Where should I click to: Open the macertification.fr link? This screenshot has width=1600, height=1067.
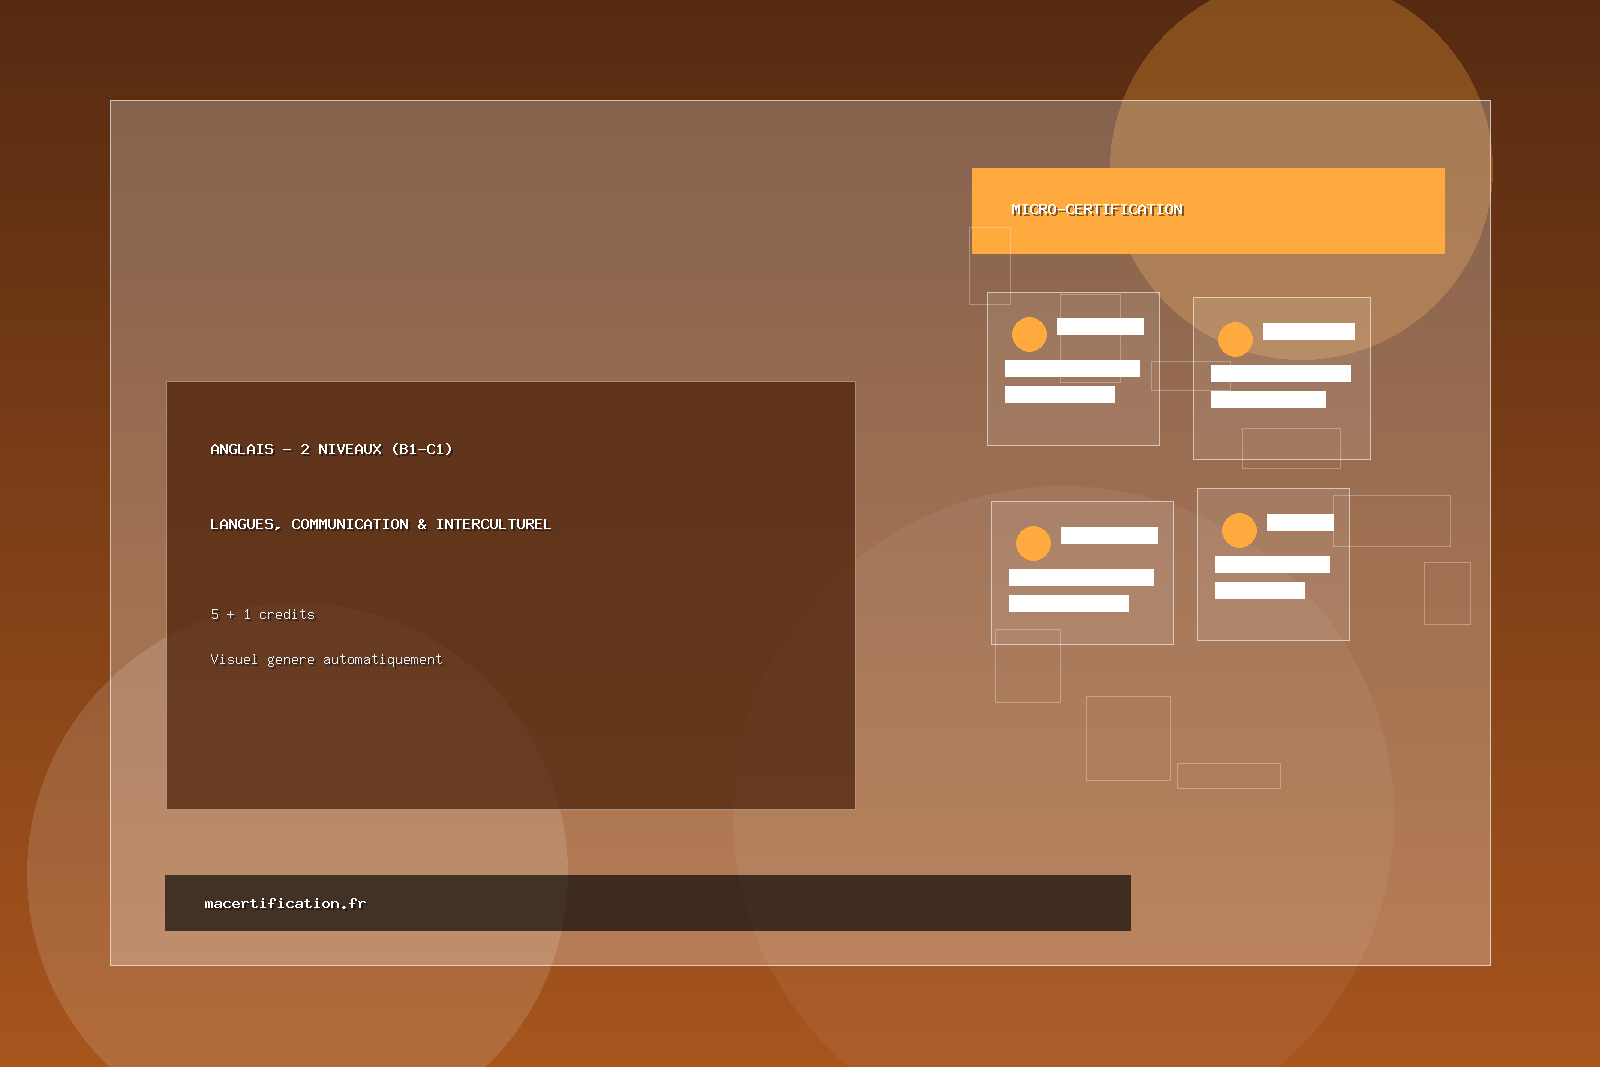coord(285,903)
